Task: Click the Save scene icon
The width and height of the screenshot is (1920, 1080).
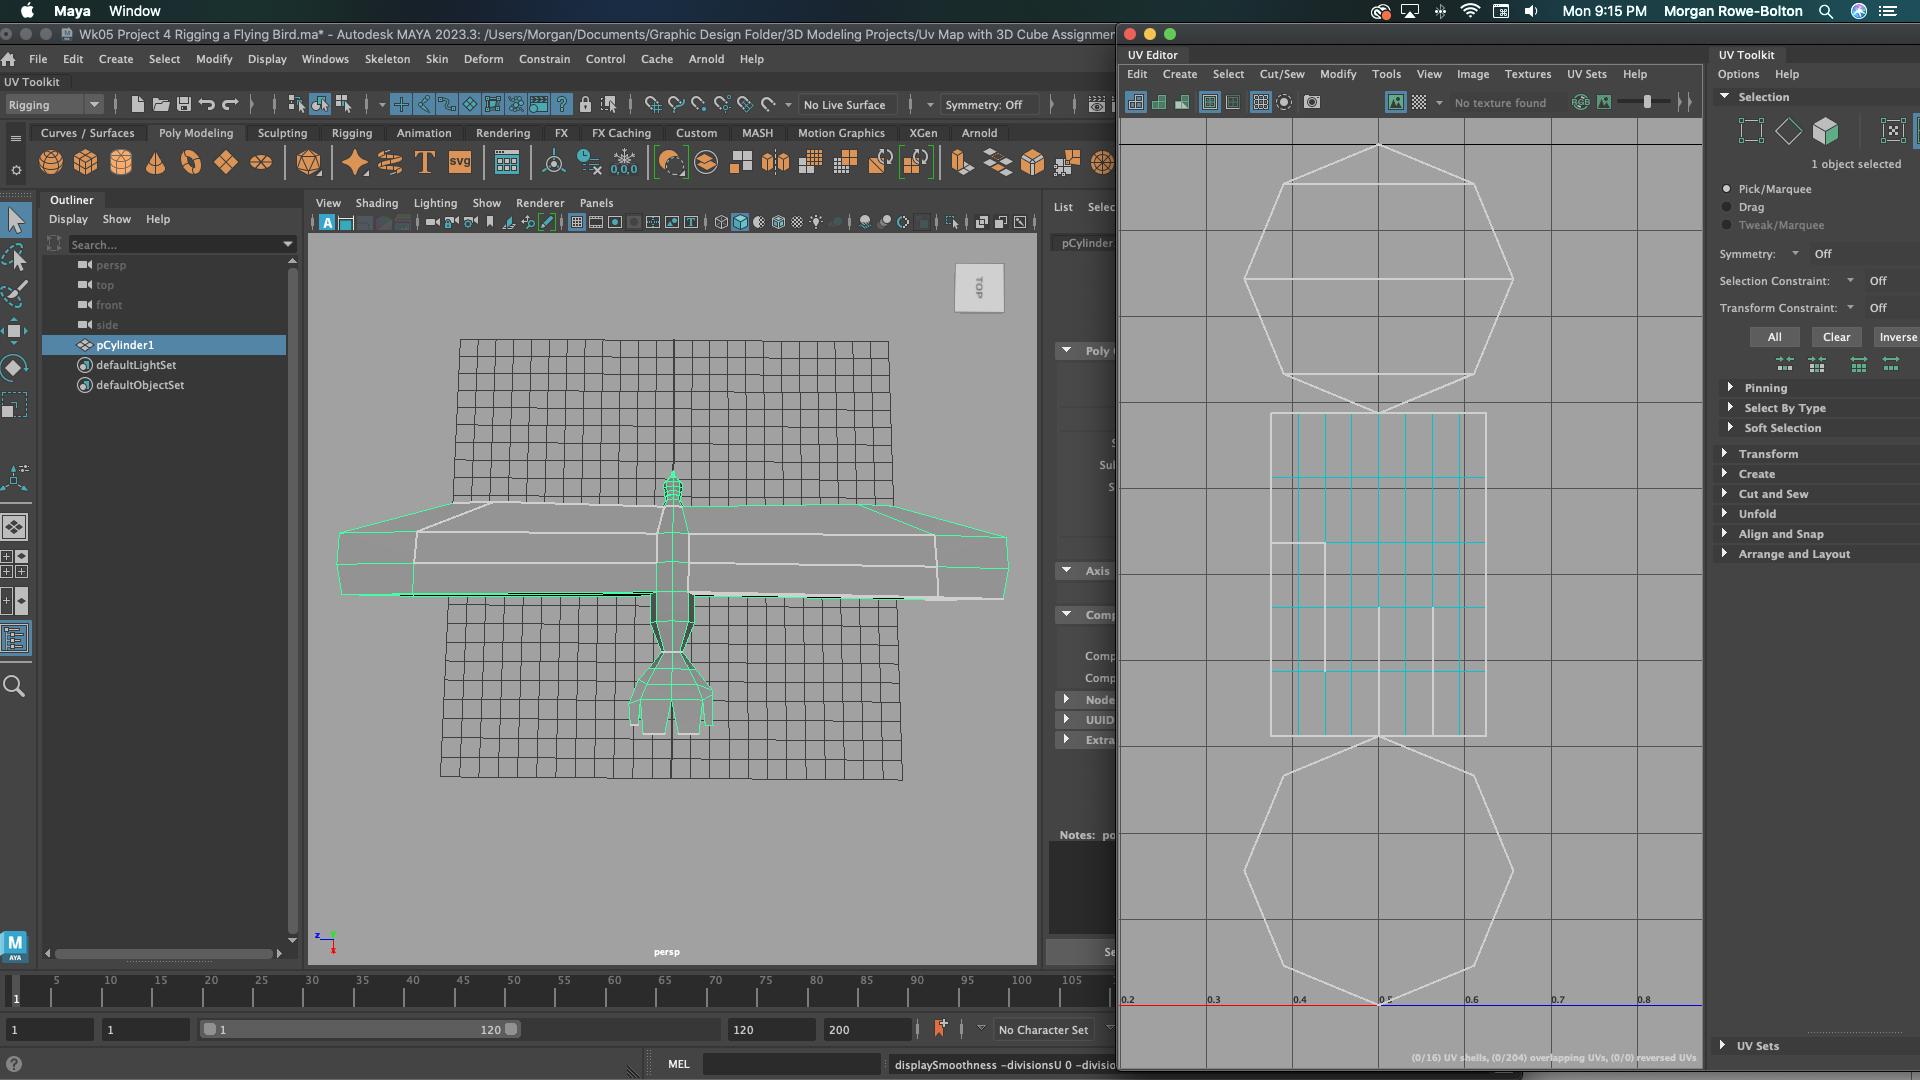Action: (184, 104)
